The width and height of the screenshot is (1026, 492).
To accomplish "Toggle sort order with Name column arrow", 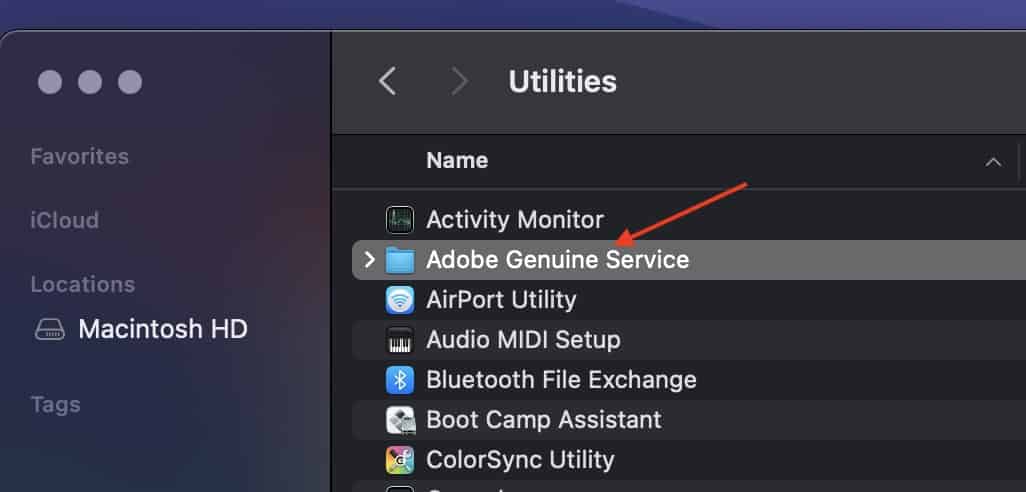I will click(993, 162).
